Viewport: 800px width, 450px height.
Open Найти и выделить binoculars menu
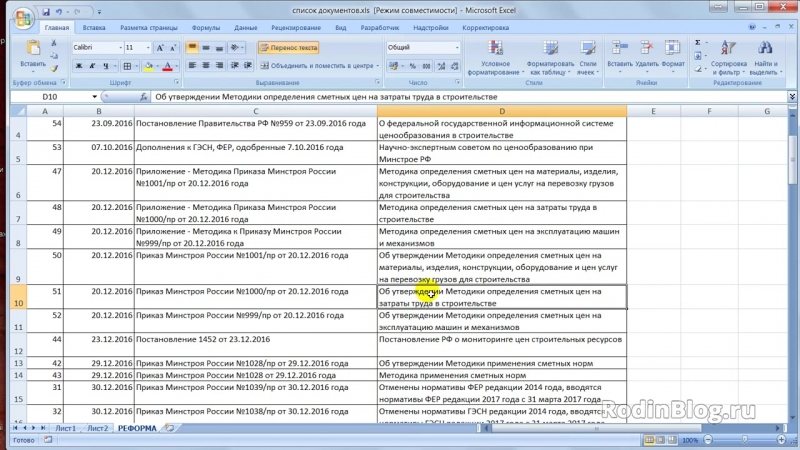click(765, 58)
